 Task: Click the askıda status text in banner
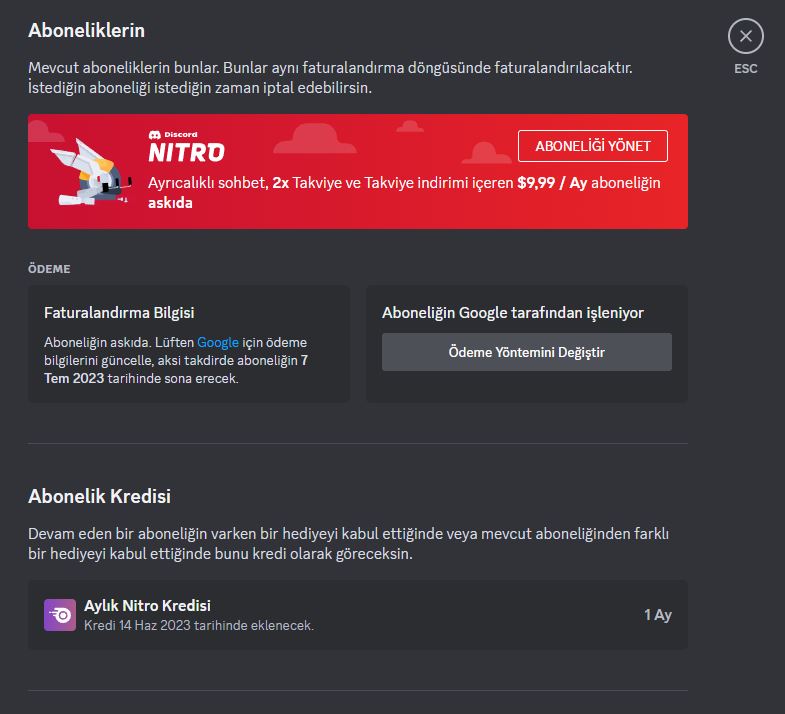click(x=170, y=203)
